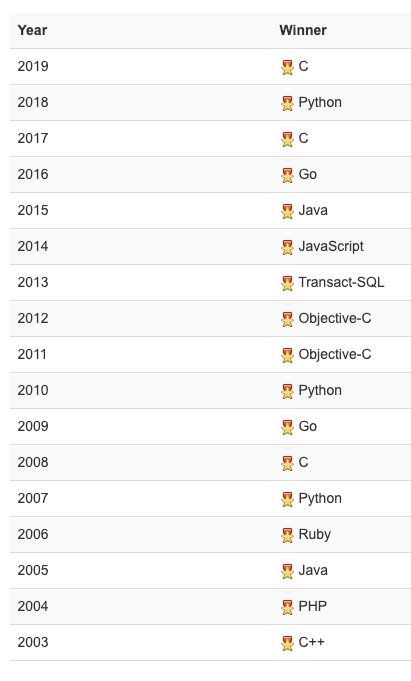The height and width of the screenshot is (681, 411).
Task: Click the medal icon in the 2016 row
Action: [287, 175]
